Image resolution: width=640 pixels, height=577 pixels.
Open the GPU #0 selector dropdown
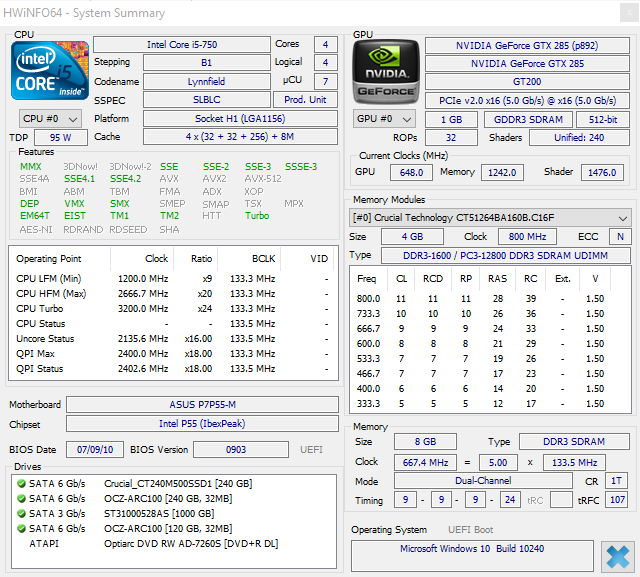(x=384, y=119)
